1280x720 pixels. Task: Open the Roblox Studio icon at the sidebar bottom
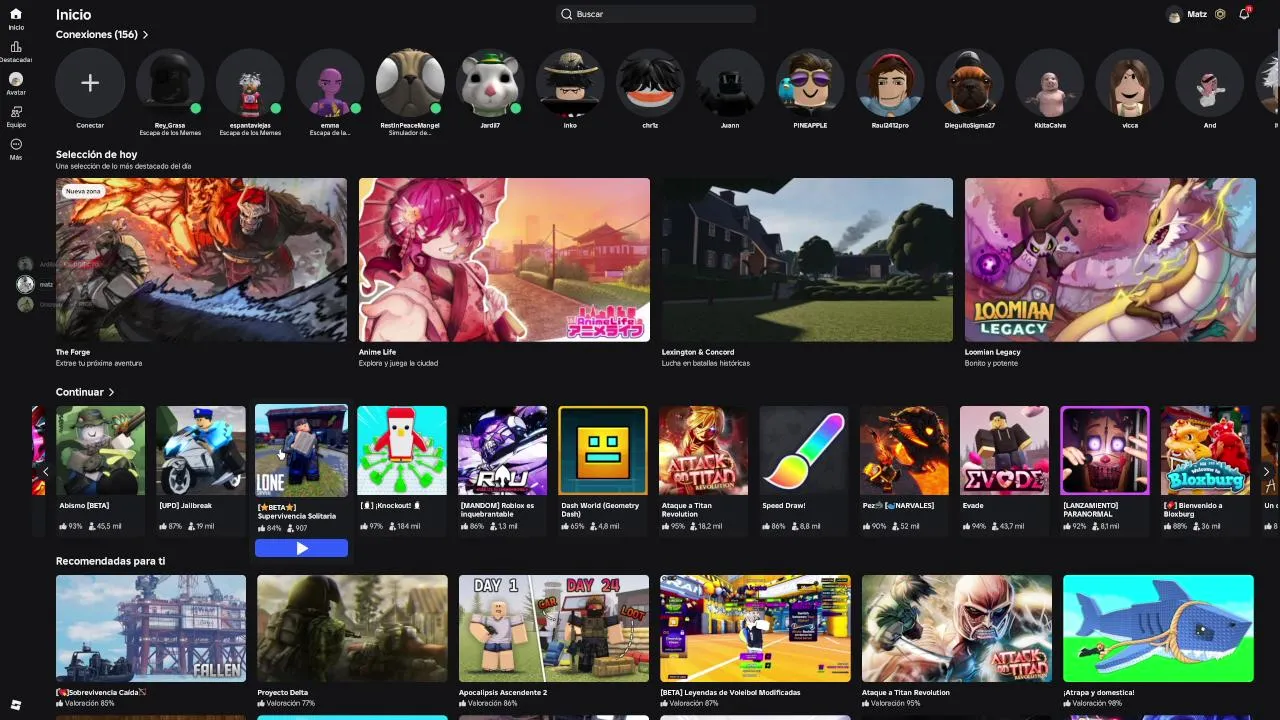coord(15,705)
